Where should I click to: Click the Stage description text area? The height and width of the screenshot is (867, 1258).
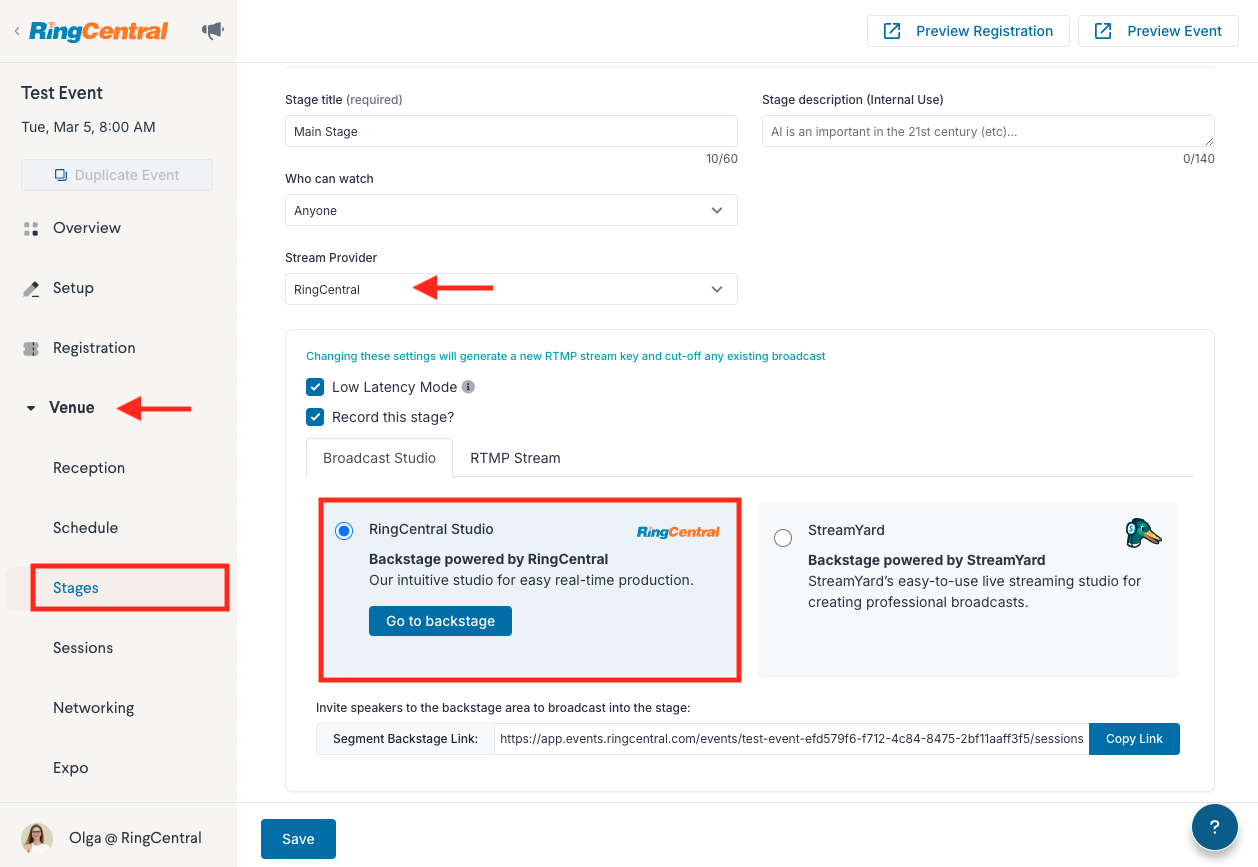pyautogui.click(x=988, y=131)
